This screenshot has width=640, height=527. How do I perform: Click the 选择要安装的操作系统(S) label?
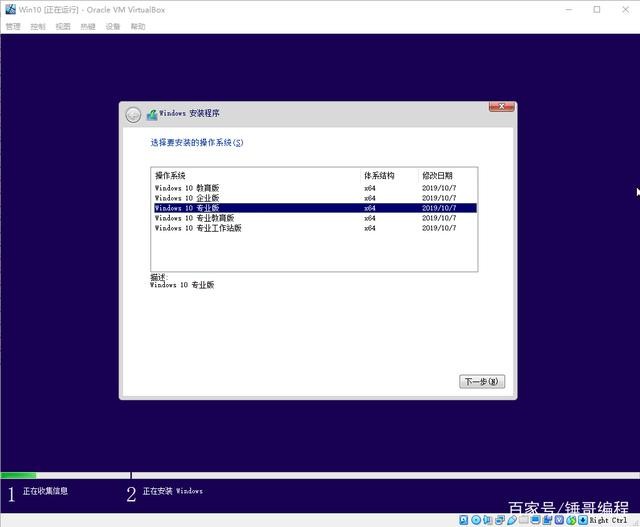pyautogui.click(x=197, y=142)
